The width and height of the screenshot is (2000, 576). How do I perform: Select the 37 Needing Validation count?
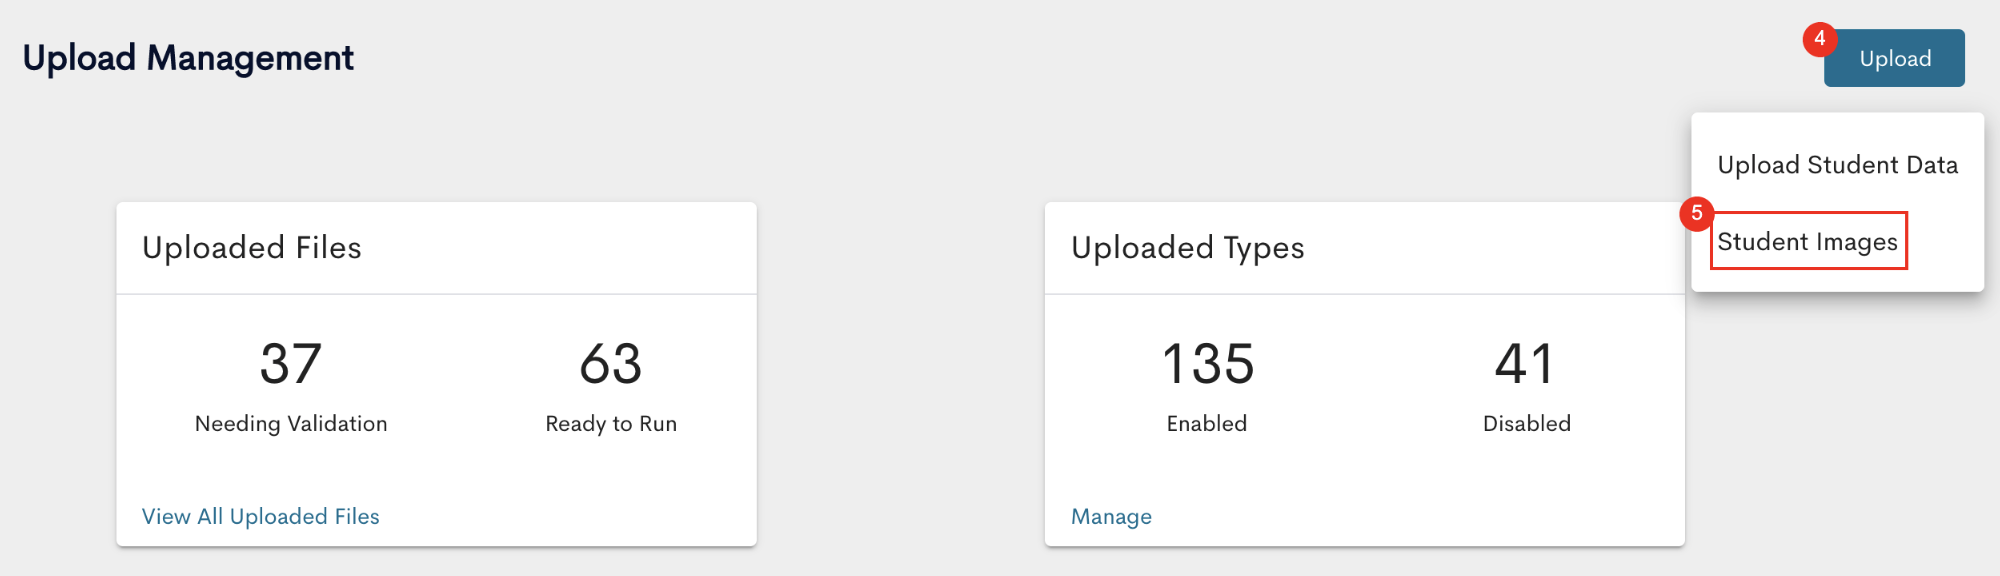click(291, 387)
